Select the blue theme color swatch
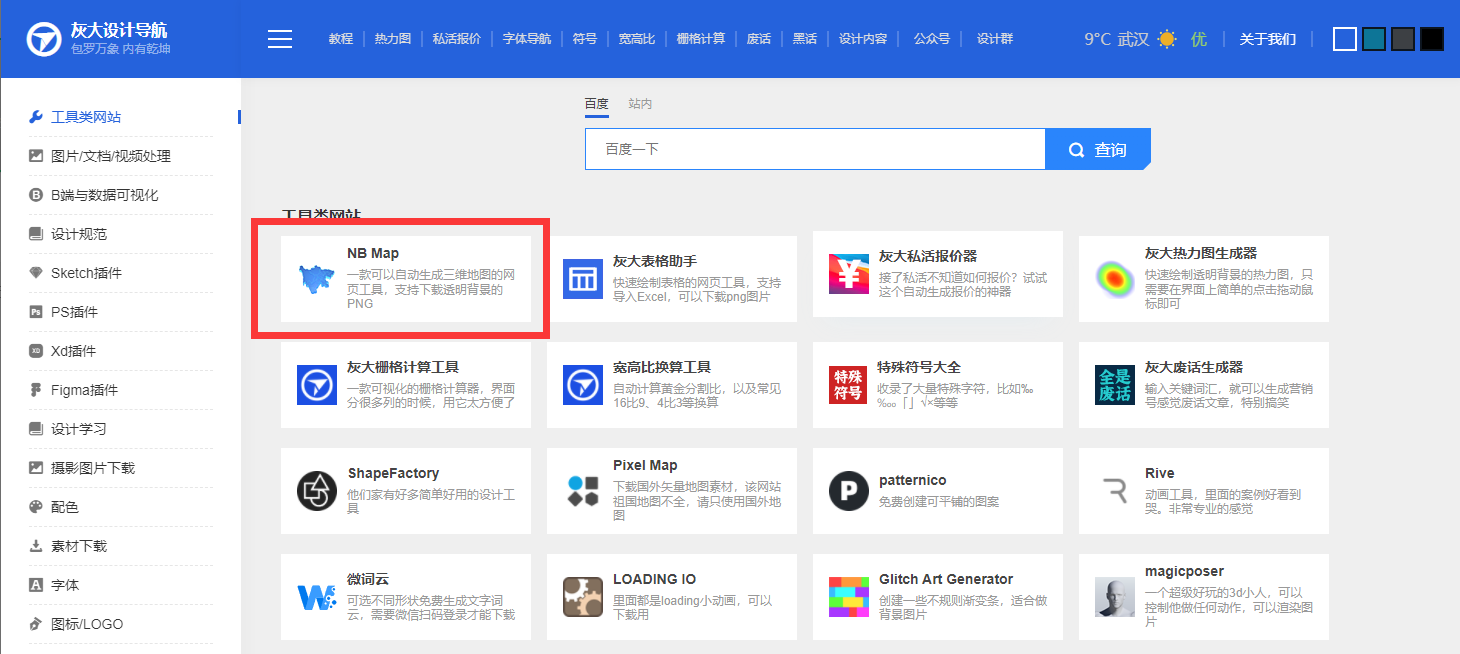This screenshot has width=1460, height=654. click(x=1346, y=39)
